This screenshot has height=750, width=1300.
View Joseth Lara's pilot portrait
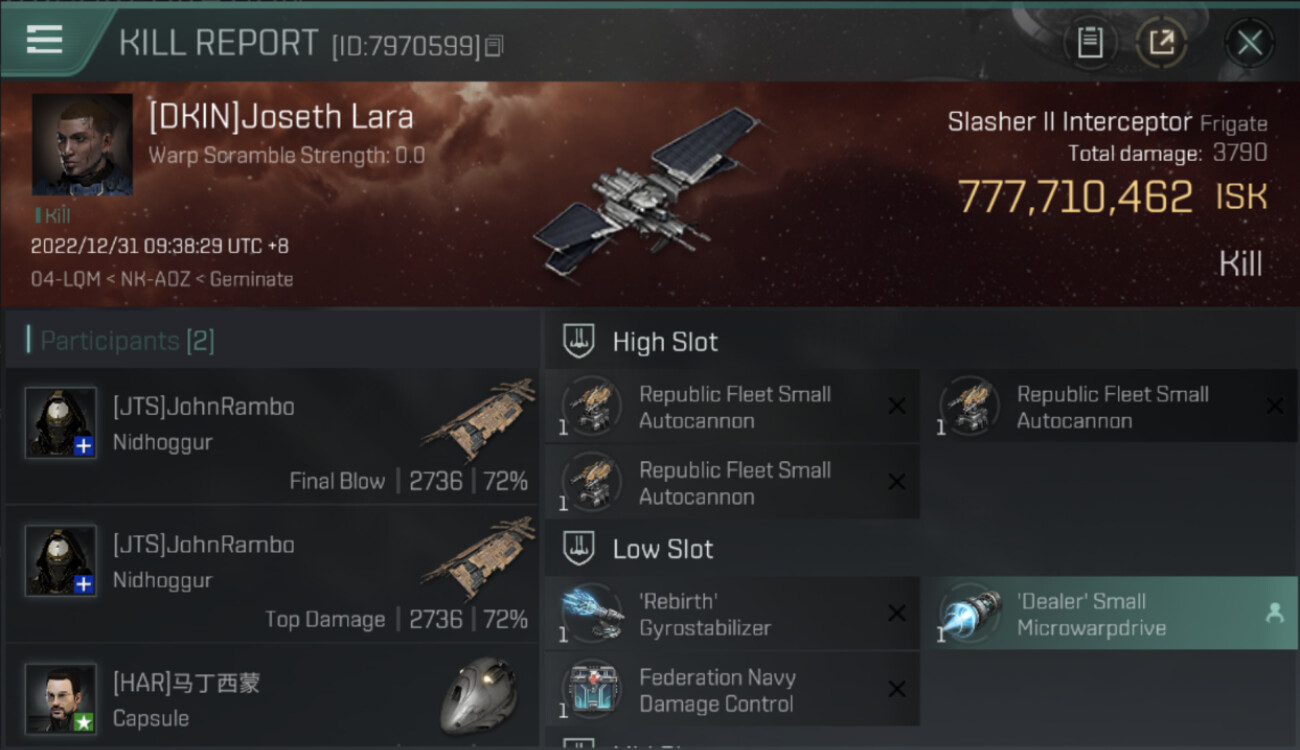point(82,144)
